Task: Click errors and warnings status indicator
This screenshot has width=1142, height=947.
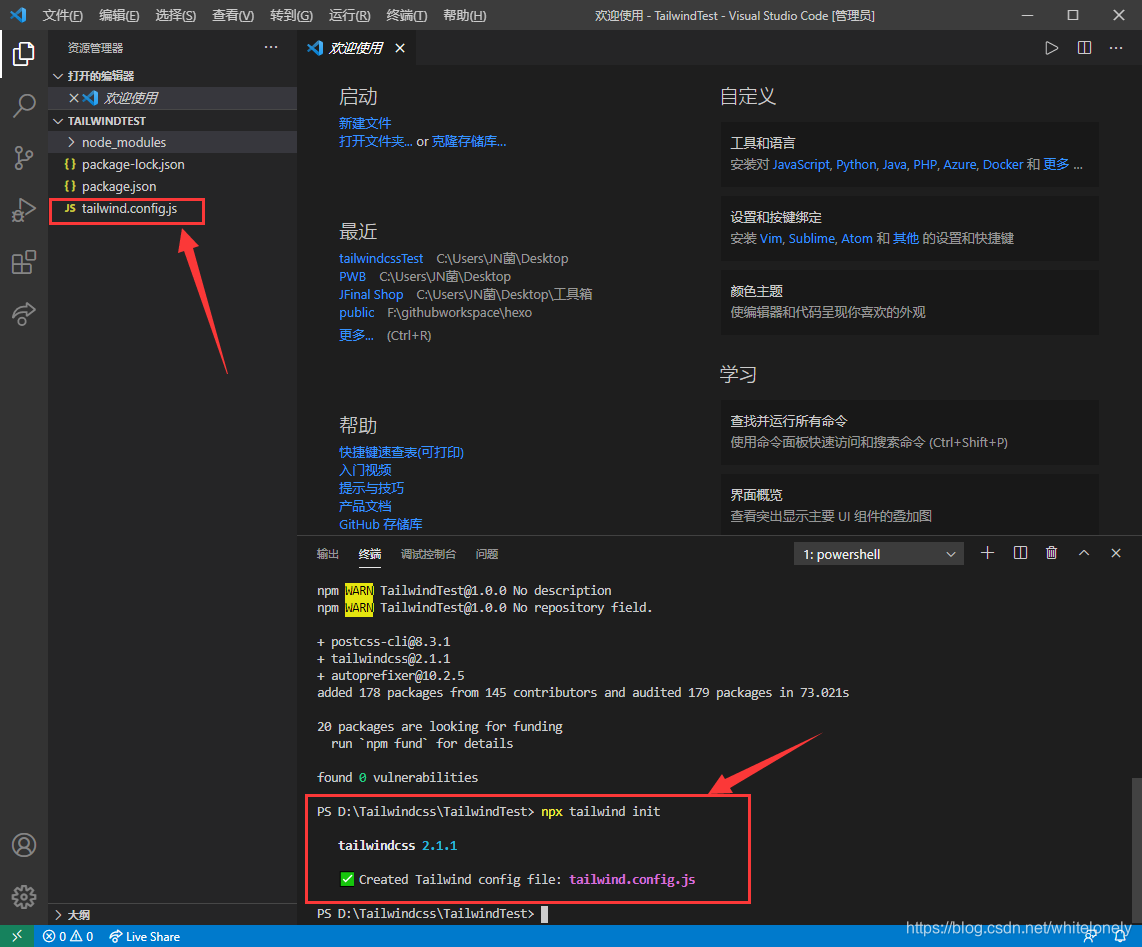Action: coord(68,936)
